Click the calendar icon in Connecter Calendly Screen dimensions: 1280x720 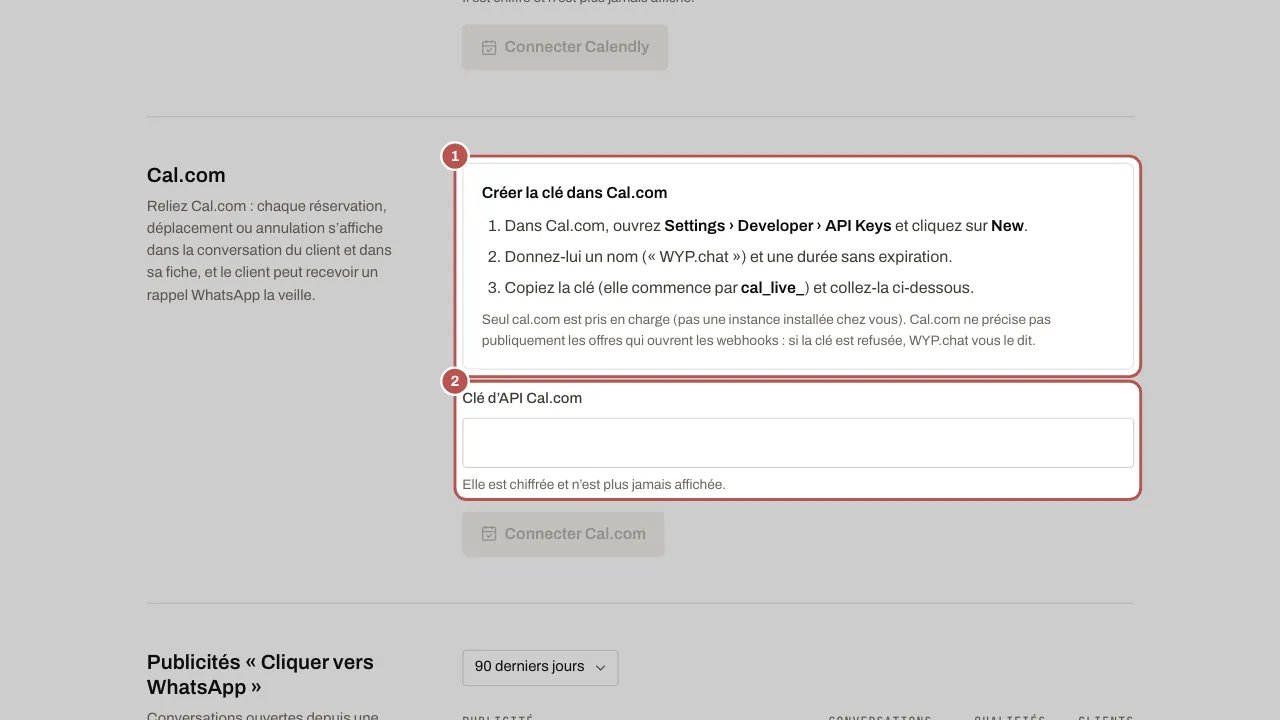(489, 47)
